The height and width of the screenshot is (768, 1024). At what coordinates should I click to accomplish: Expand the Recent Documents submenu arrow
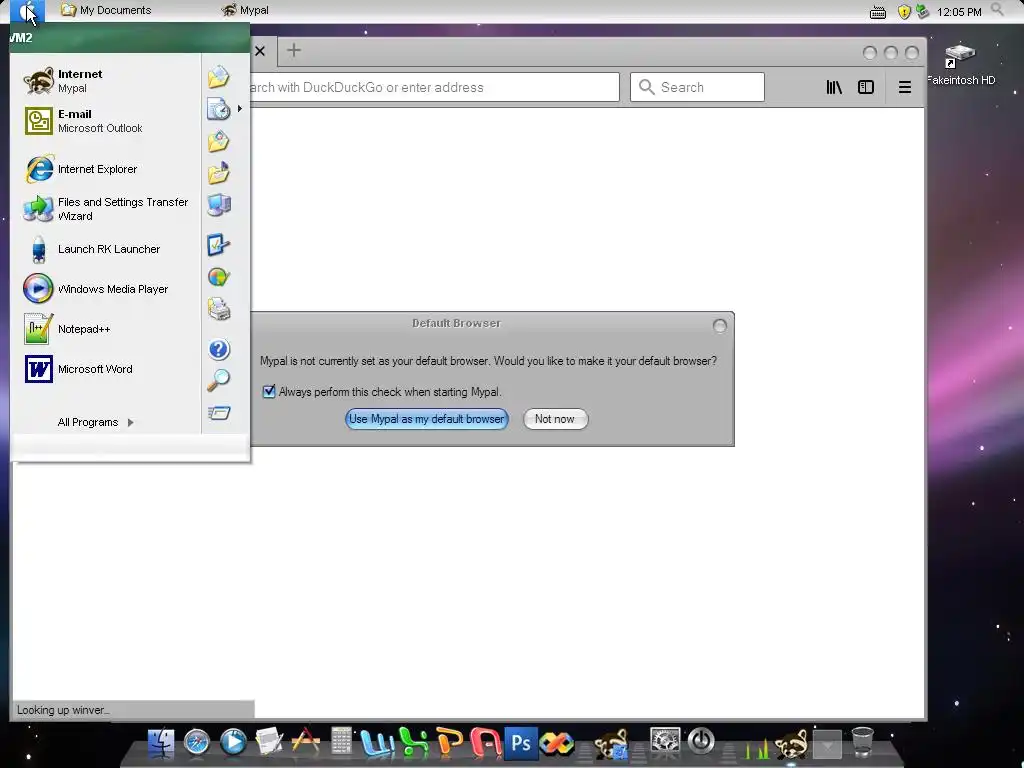click(240, 109)
